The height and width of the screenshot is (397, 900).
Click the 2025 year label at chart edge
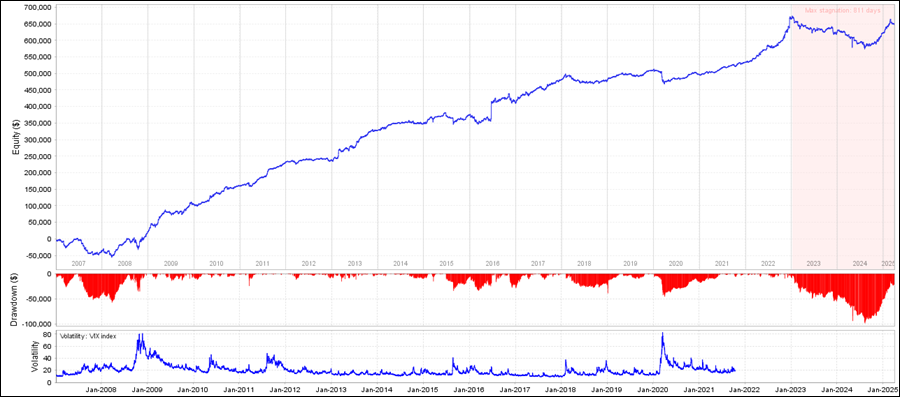coord(887,263)
